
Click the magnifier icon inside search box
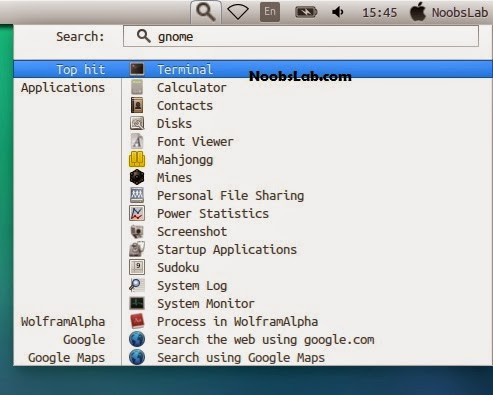144,36
